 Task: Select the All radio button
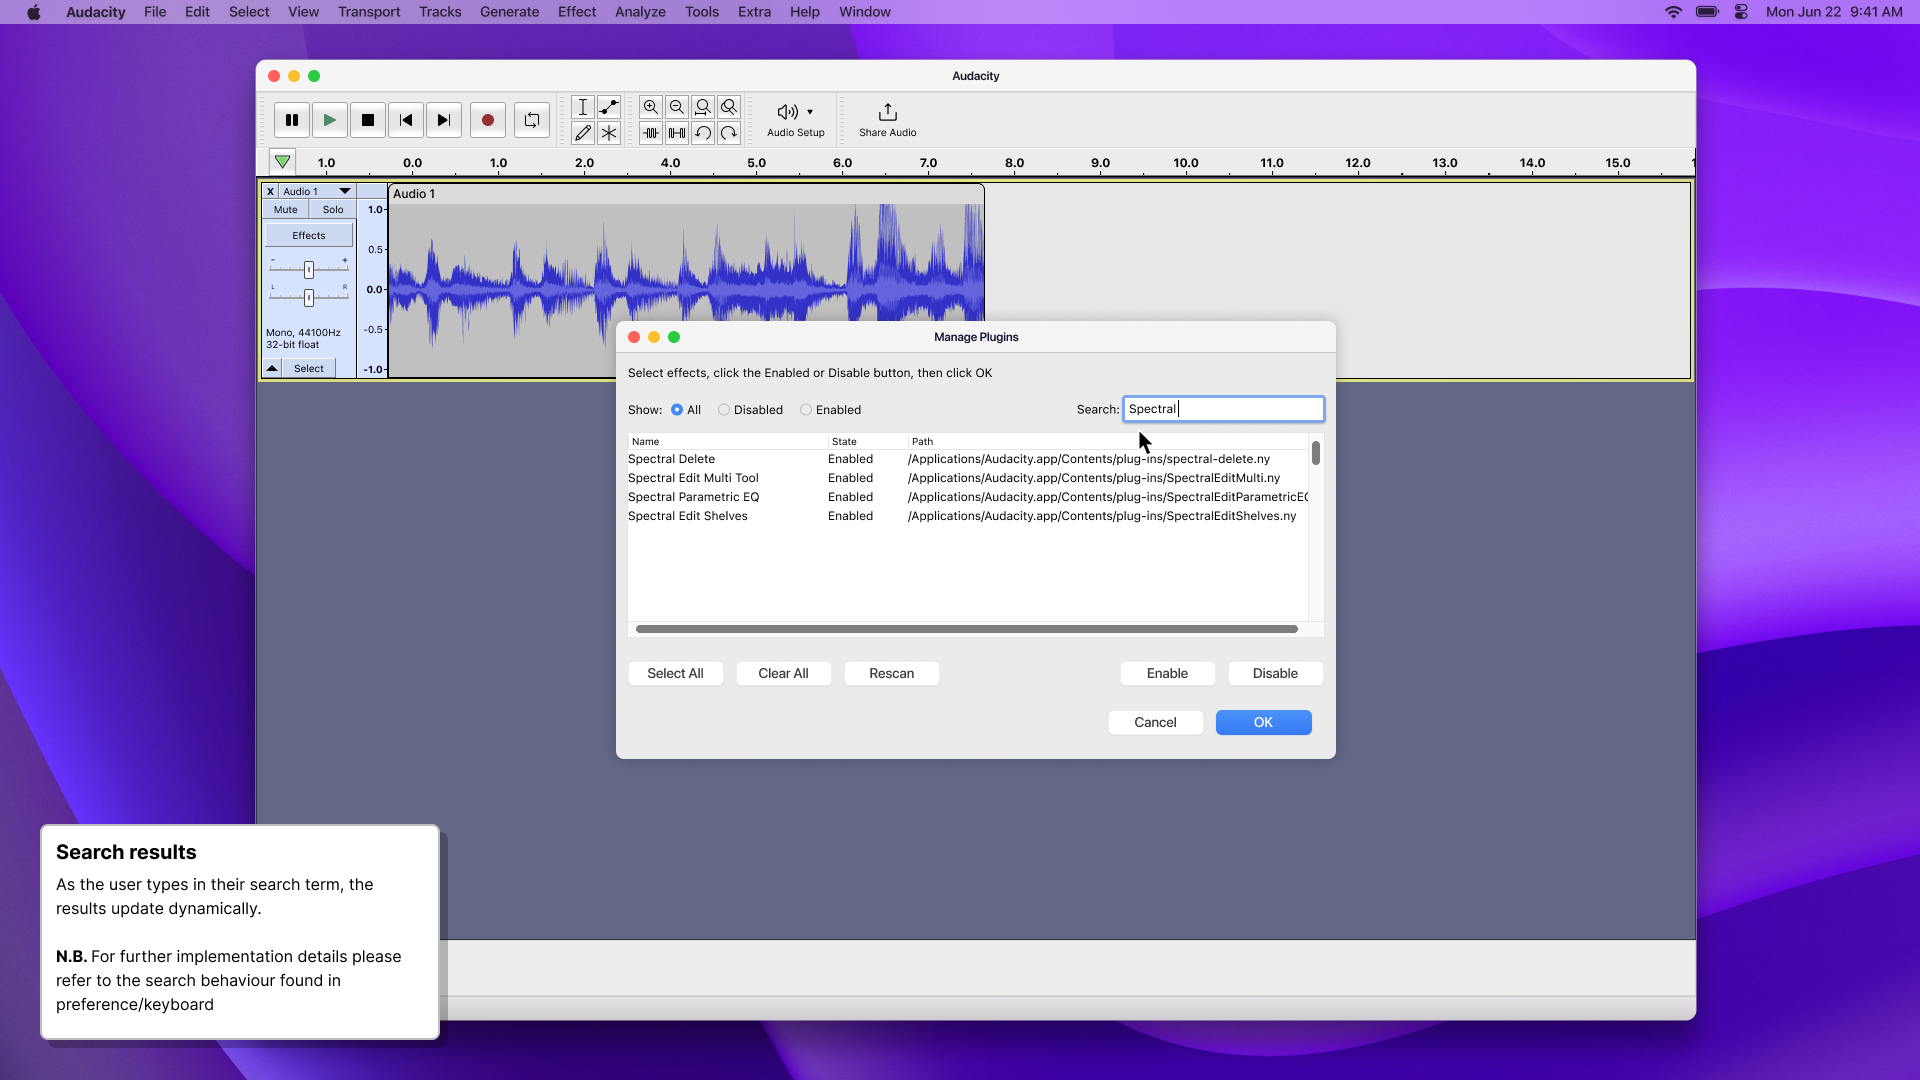click(x=677, y=409)
